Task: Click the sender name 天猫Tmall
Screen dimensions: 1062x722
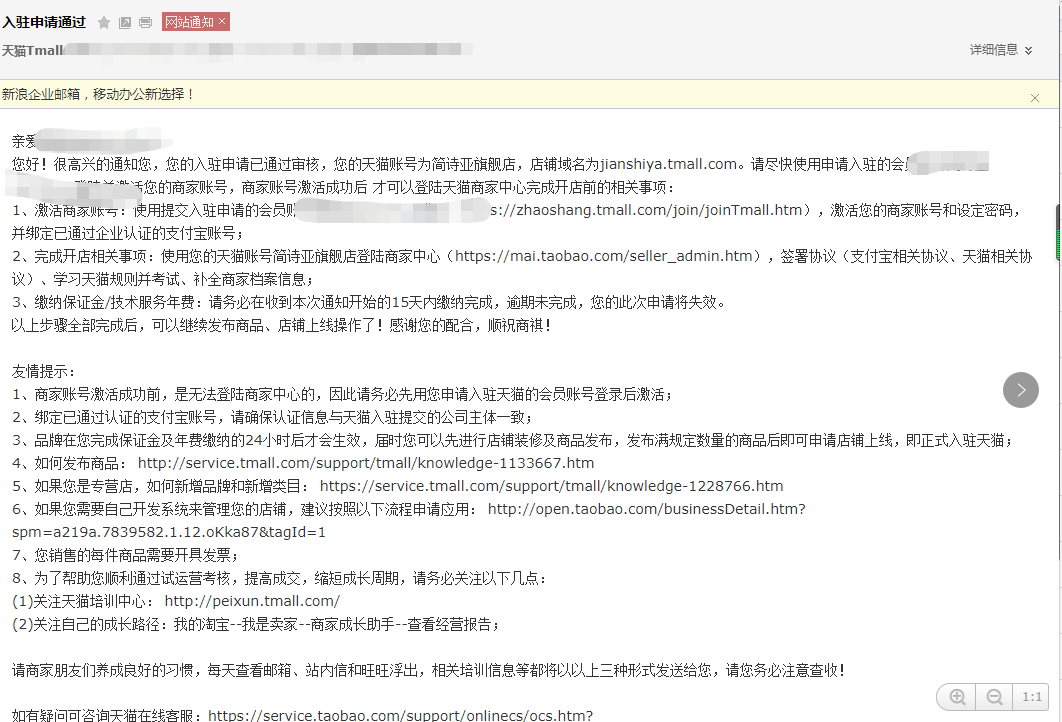Action: [33, 50]
